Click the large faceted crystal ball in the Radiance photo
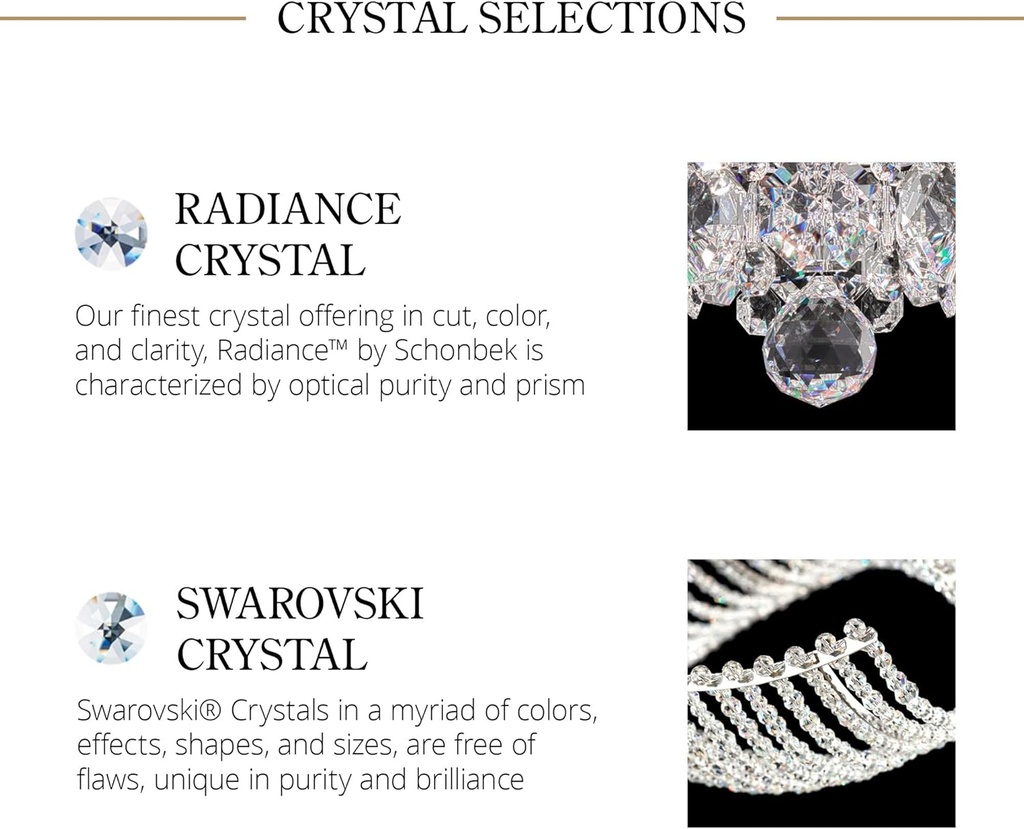This screenshot has width=1024, height=829. tap(820, 351)
